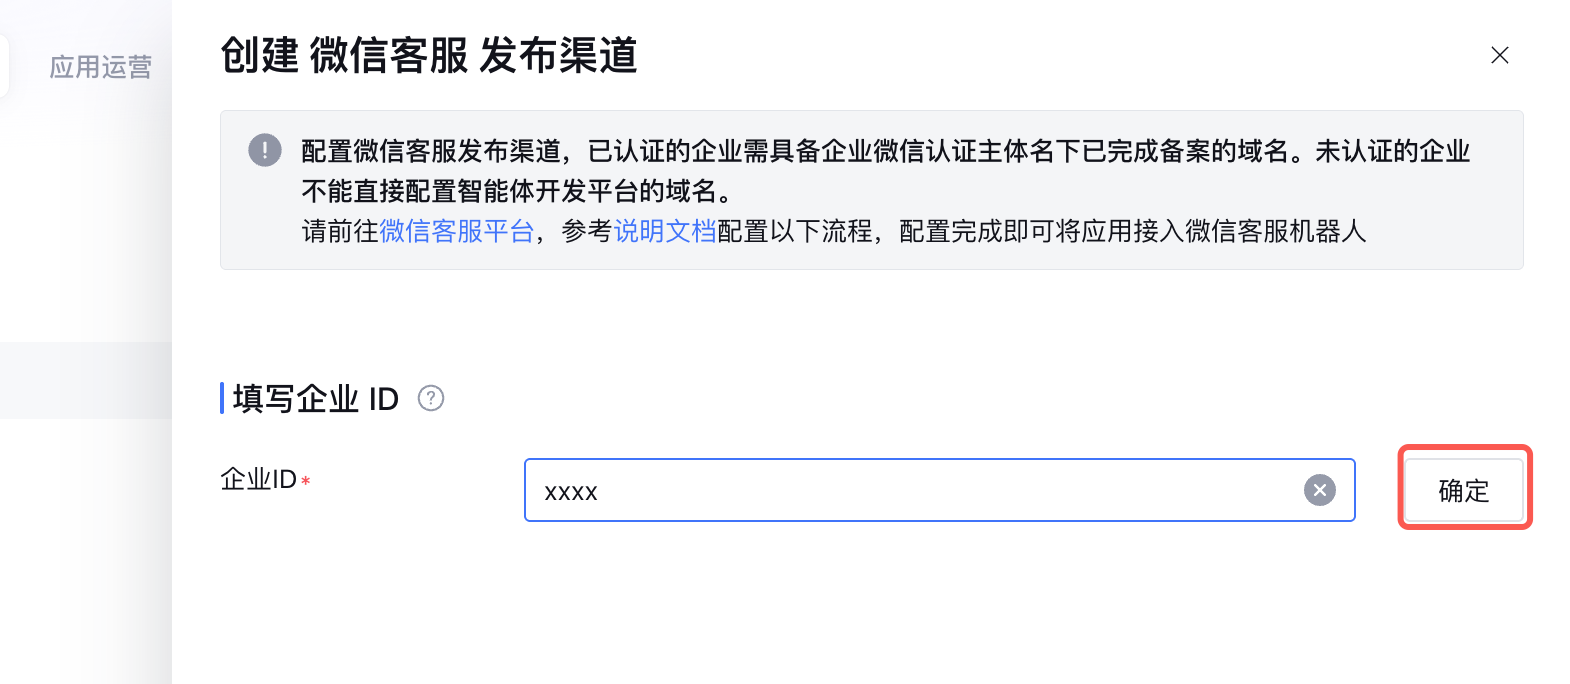Image resolution: width=1570 pixels, height=684 pixels.
Task: Select 应用运营 in the left sidebar
Action: click(x=100, y=67)
